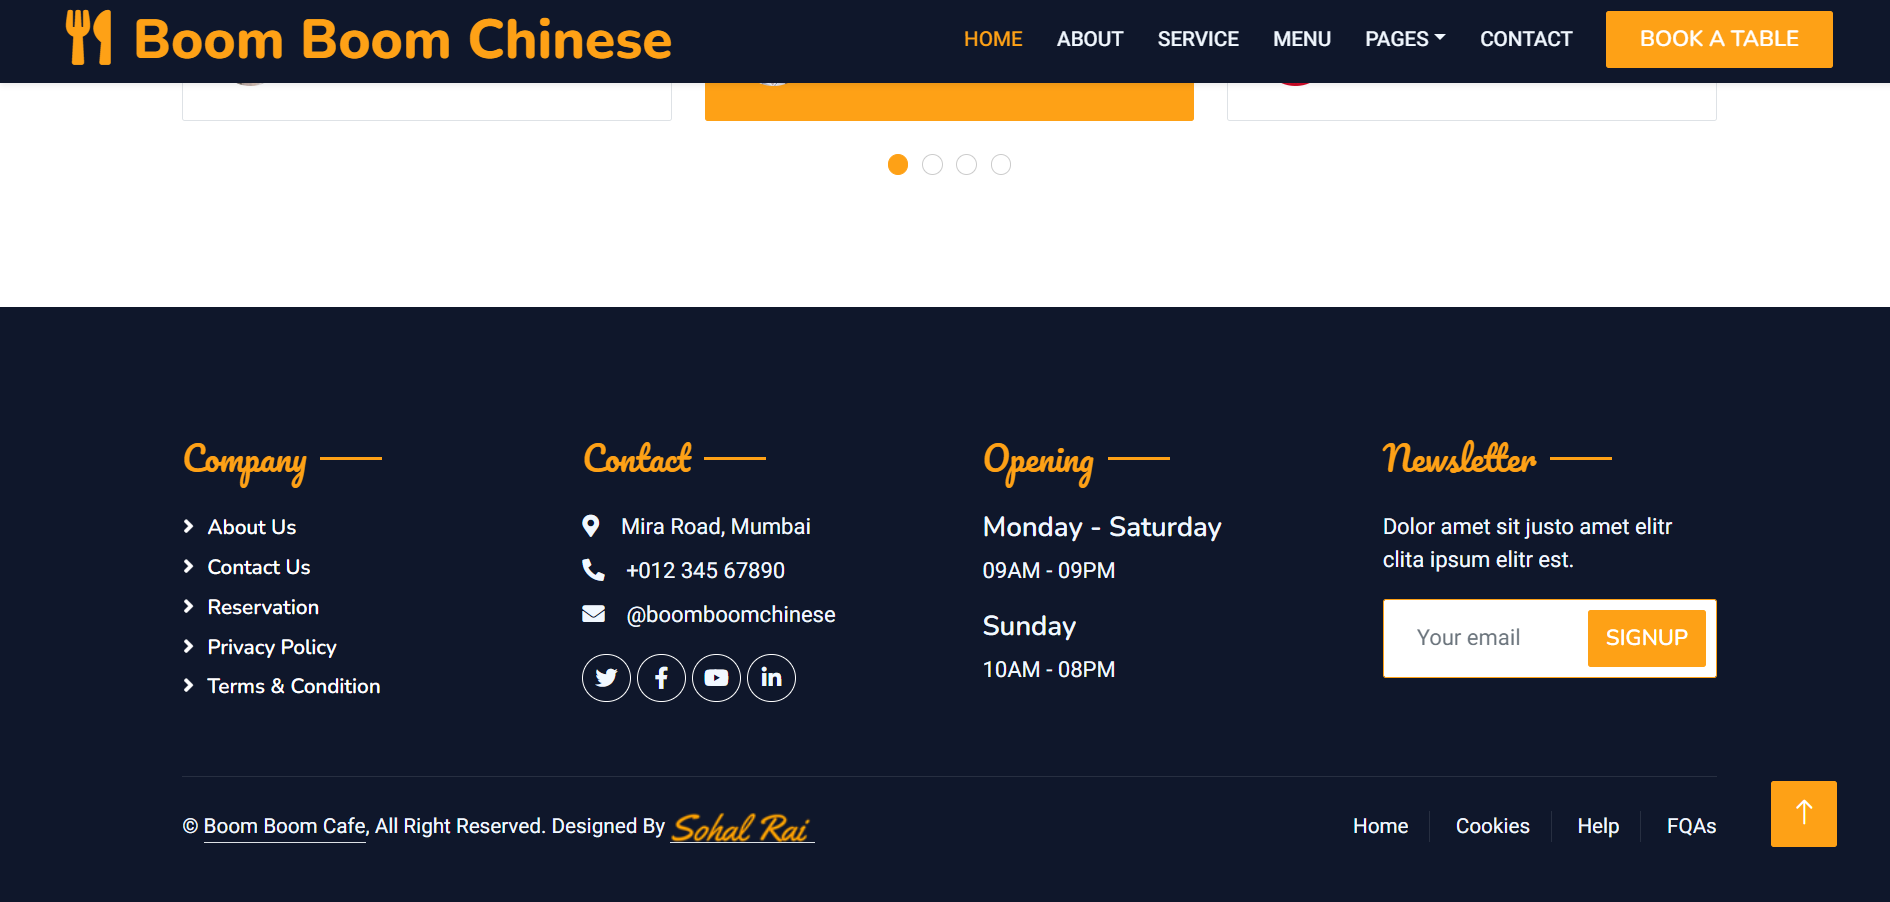The image size is (1890, 902).
Task: Click the phone icon in Contact
Action: click(x=593, y=570)
